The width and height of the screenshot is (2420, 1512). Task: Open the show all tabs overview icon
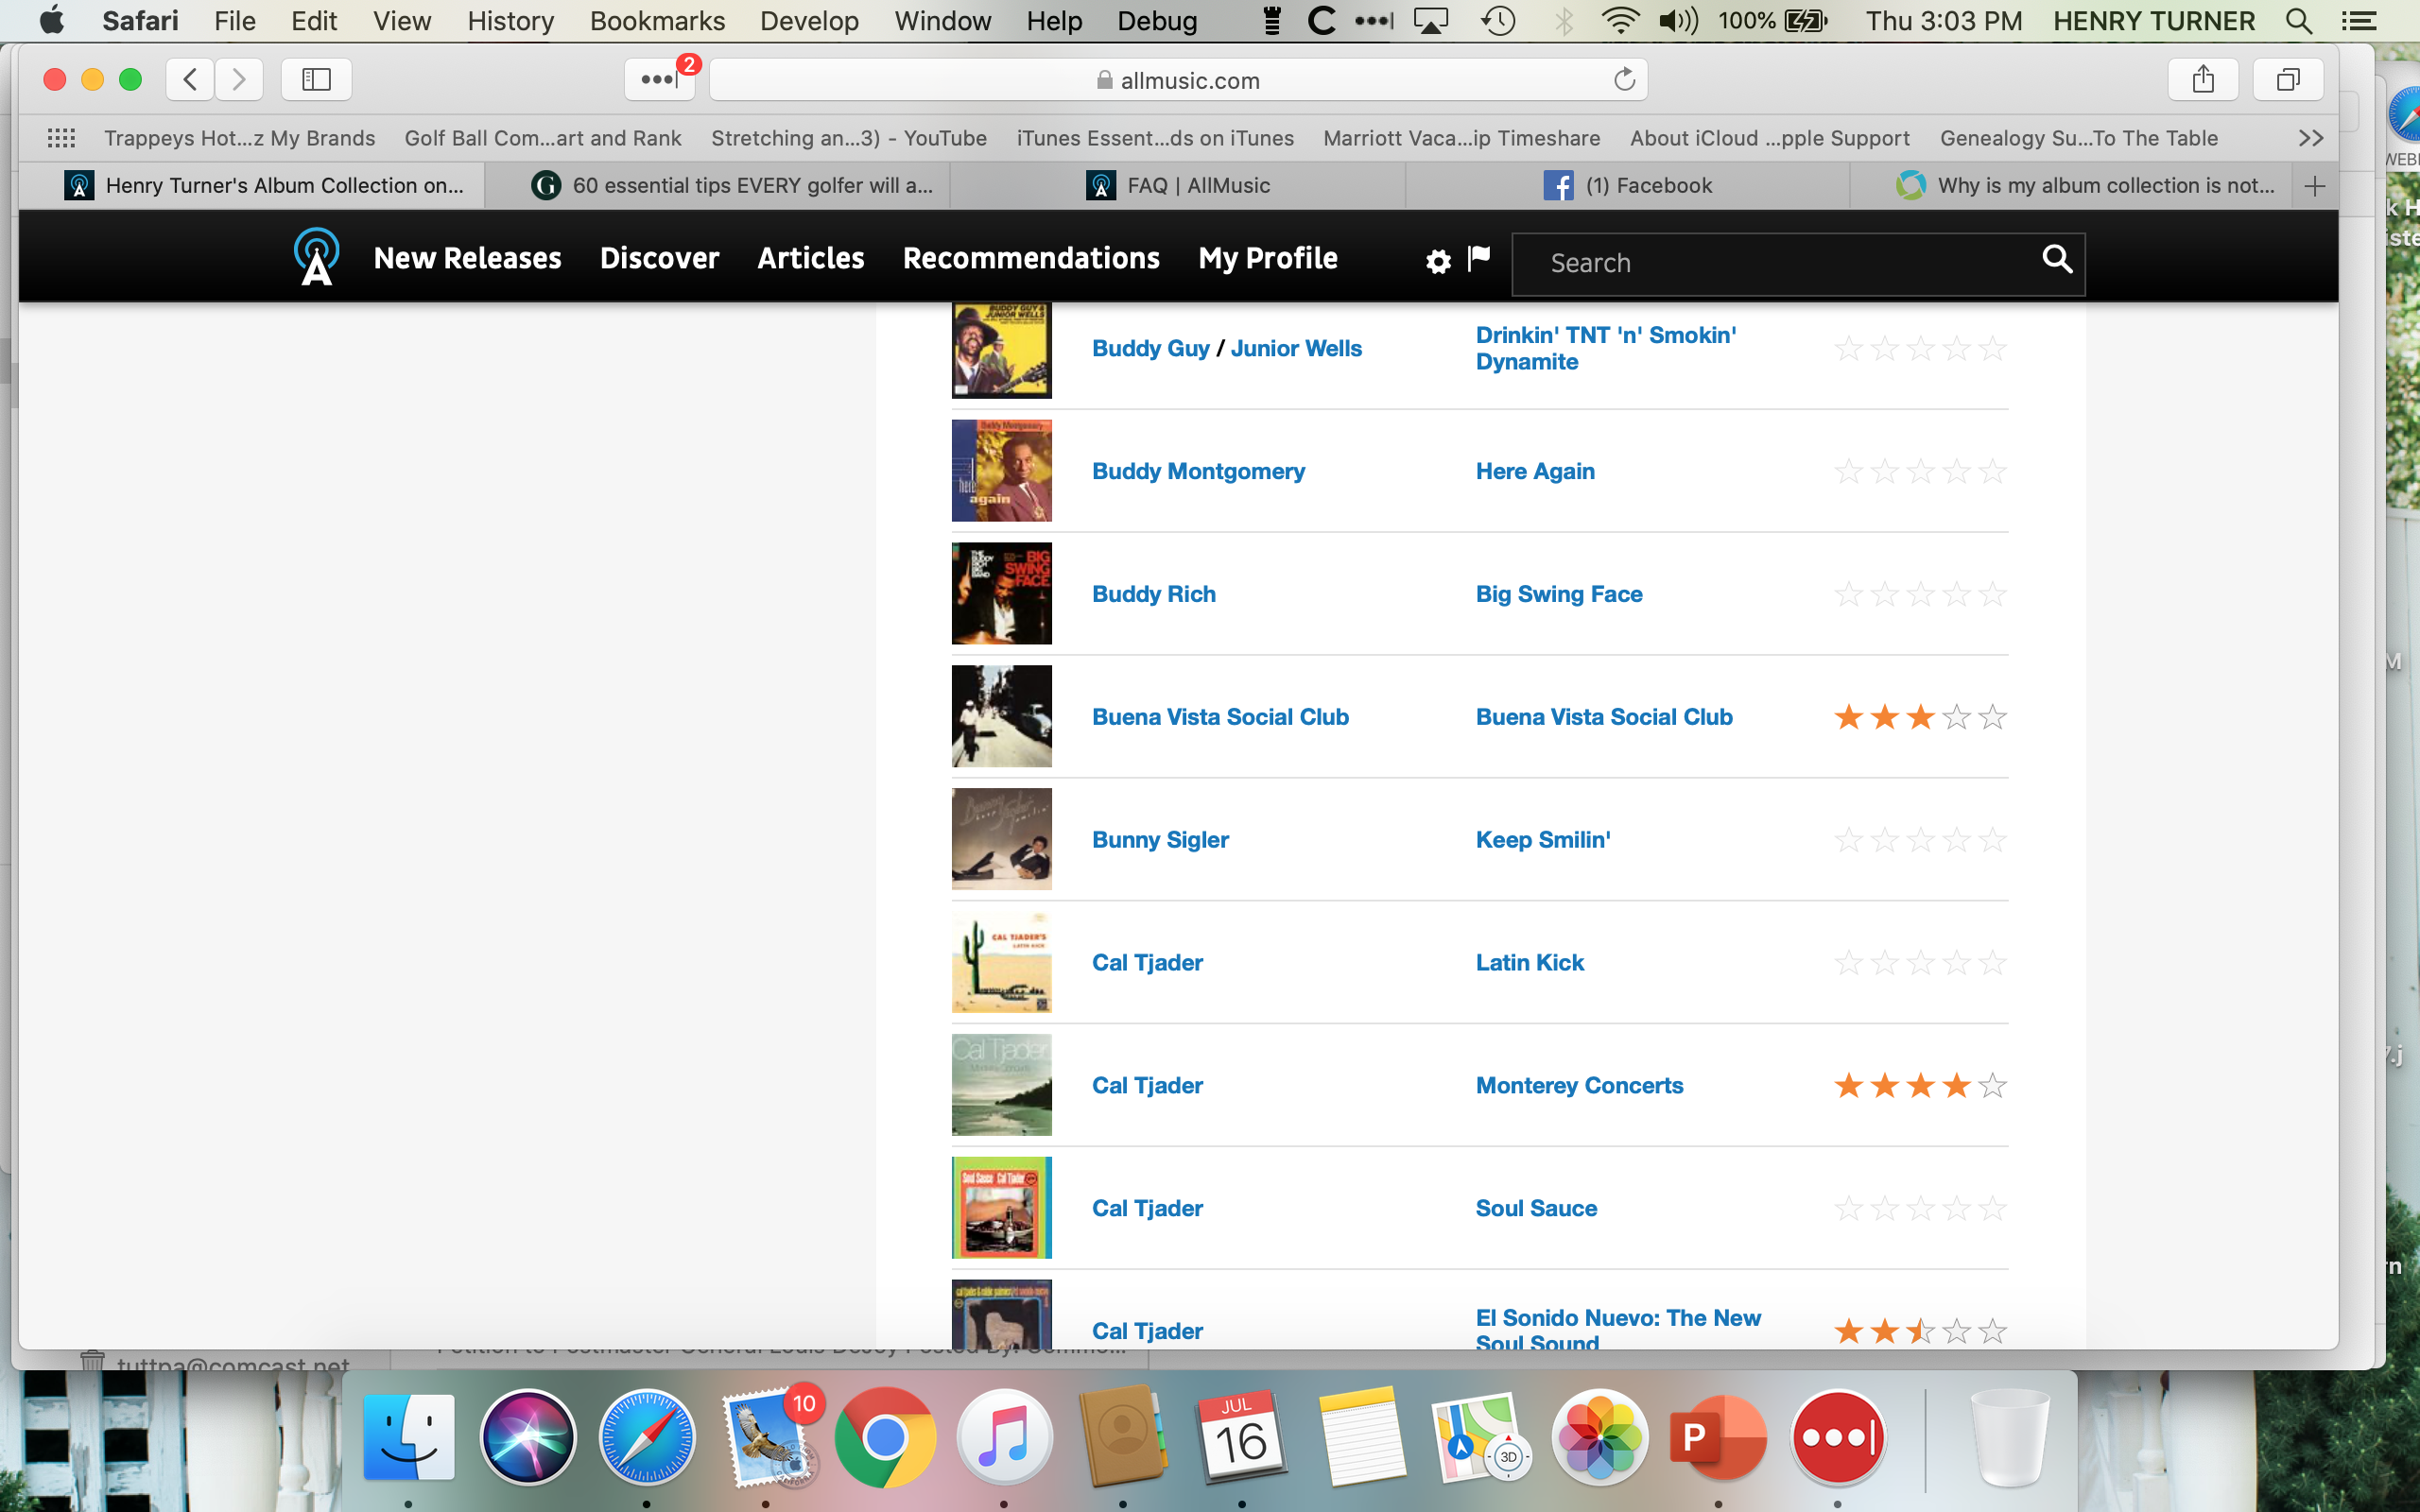(x=2287, y=80)
